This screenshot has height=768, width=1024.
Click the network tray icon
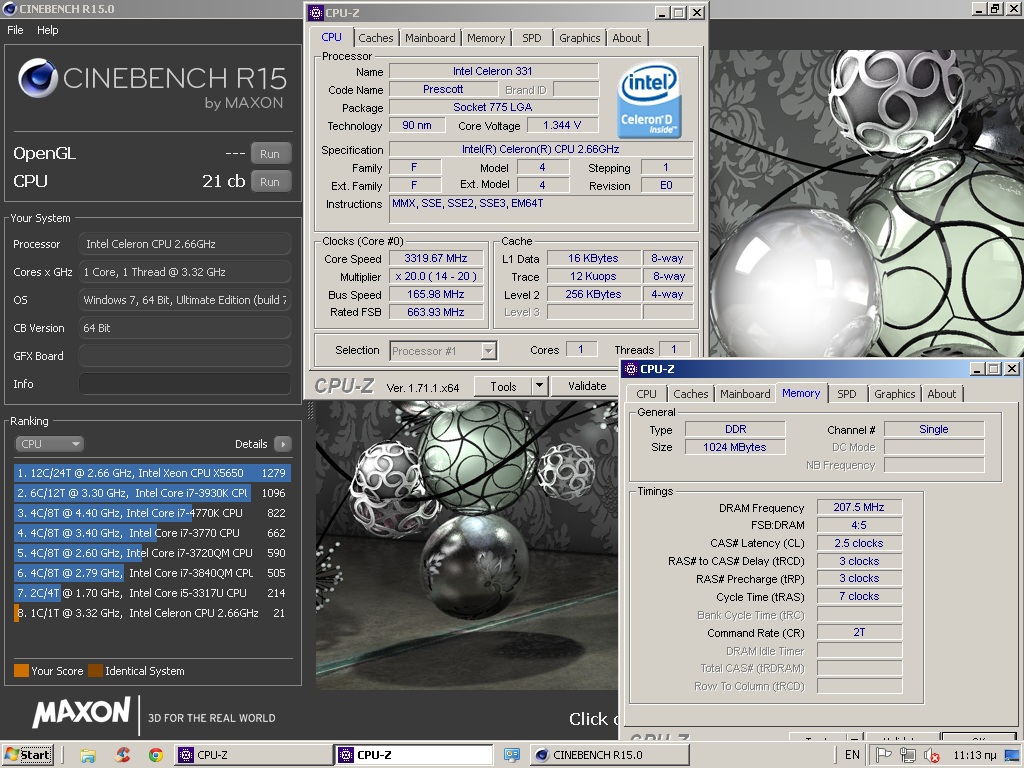907,755
